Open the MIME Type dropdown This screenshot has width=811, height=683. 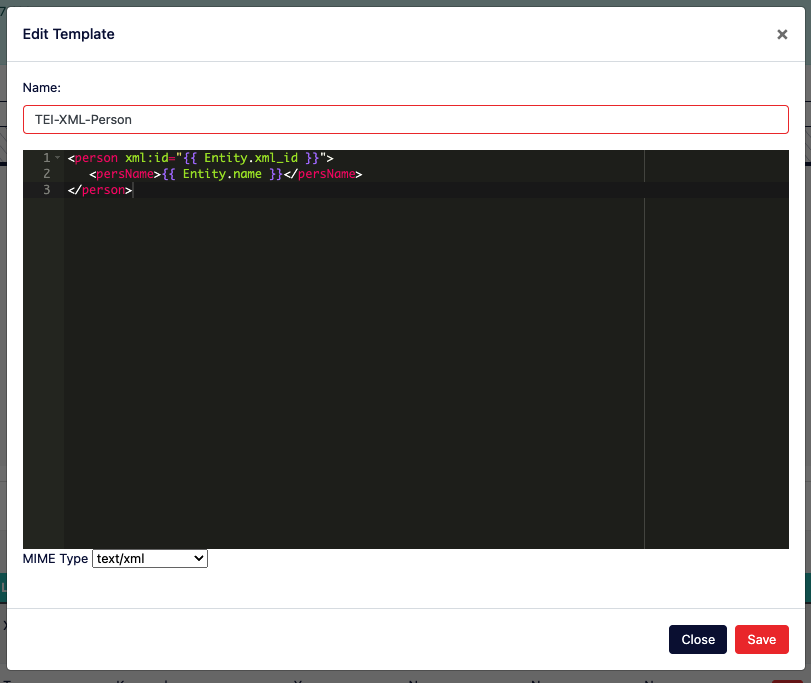149,558
